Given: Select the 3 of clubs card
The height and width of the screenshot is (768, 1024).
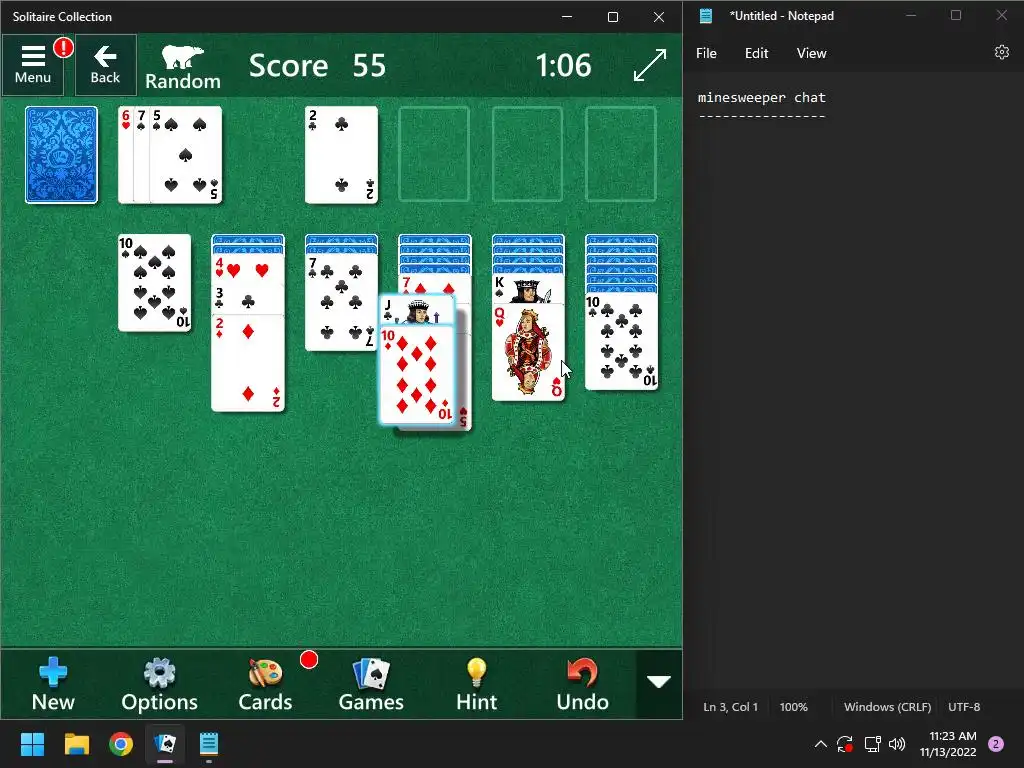Looking at the screenshot, I should (x=248, y=299).
